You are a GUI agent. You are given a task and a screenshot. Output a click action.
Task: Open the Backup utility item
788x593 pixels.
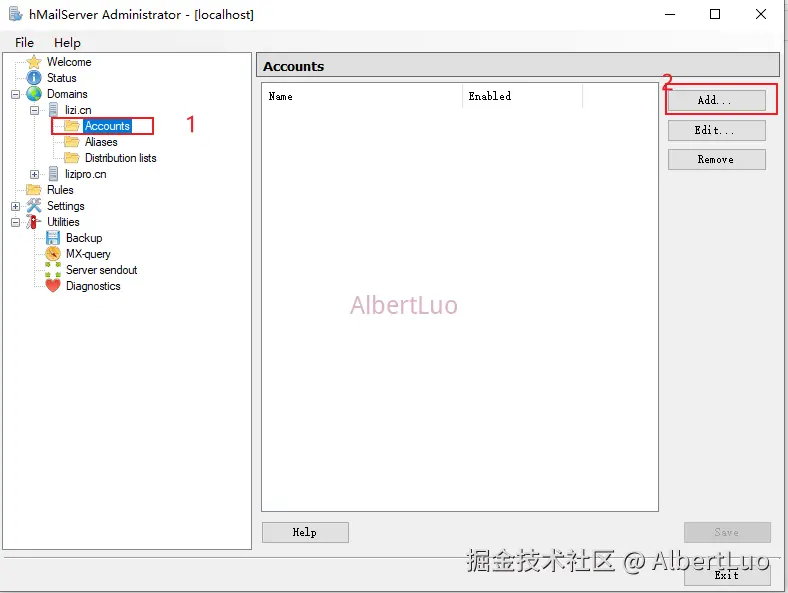point(84,238)
